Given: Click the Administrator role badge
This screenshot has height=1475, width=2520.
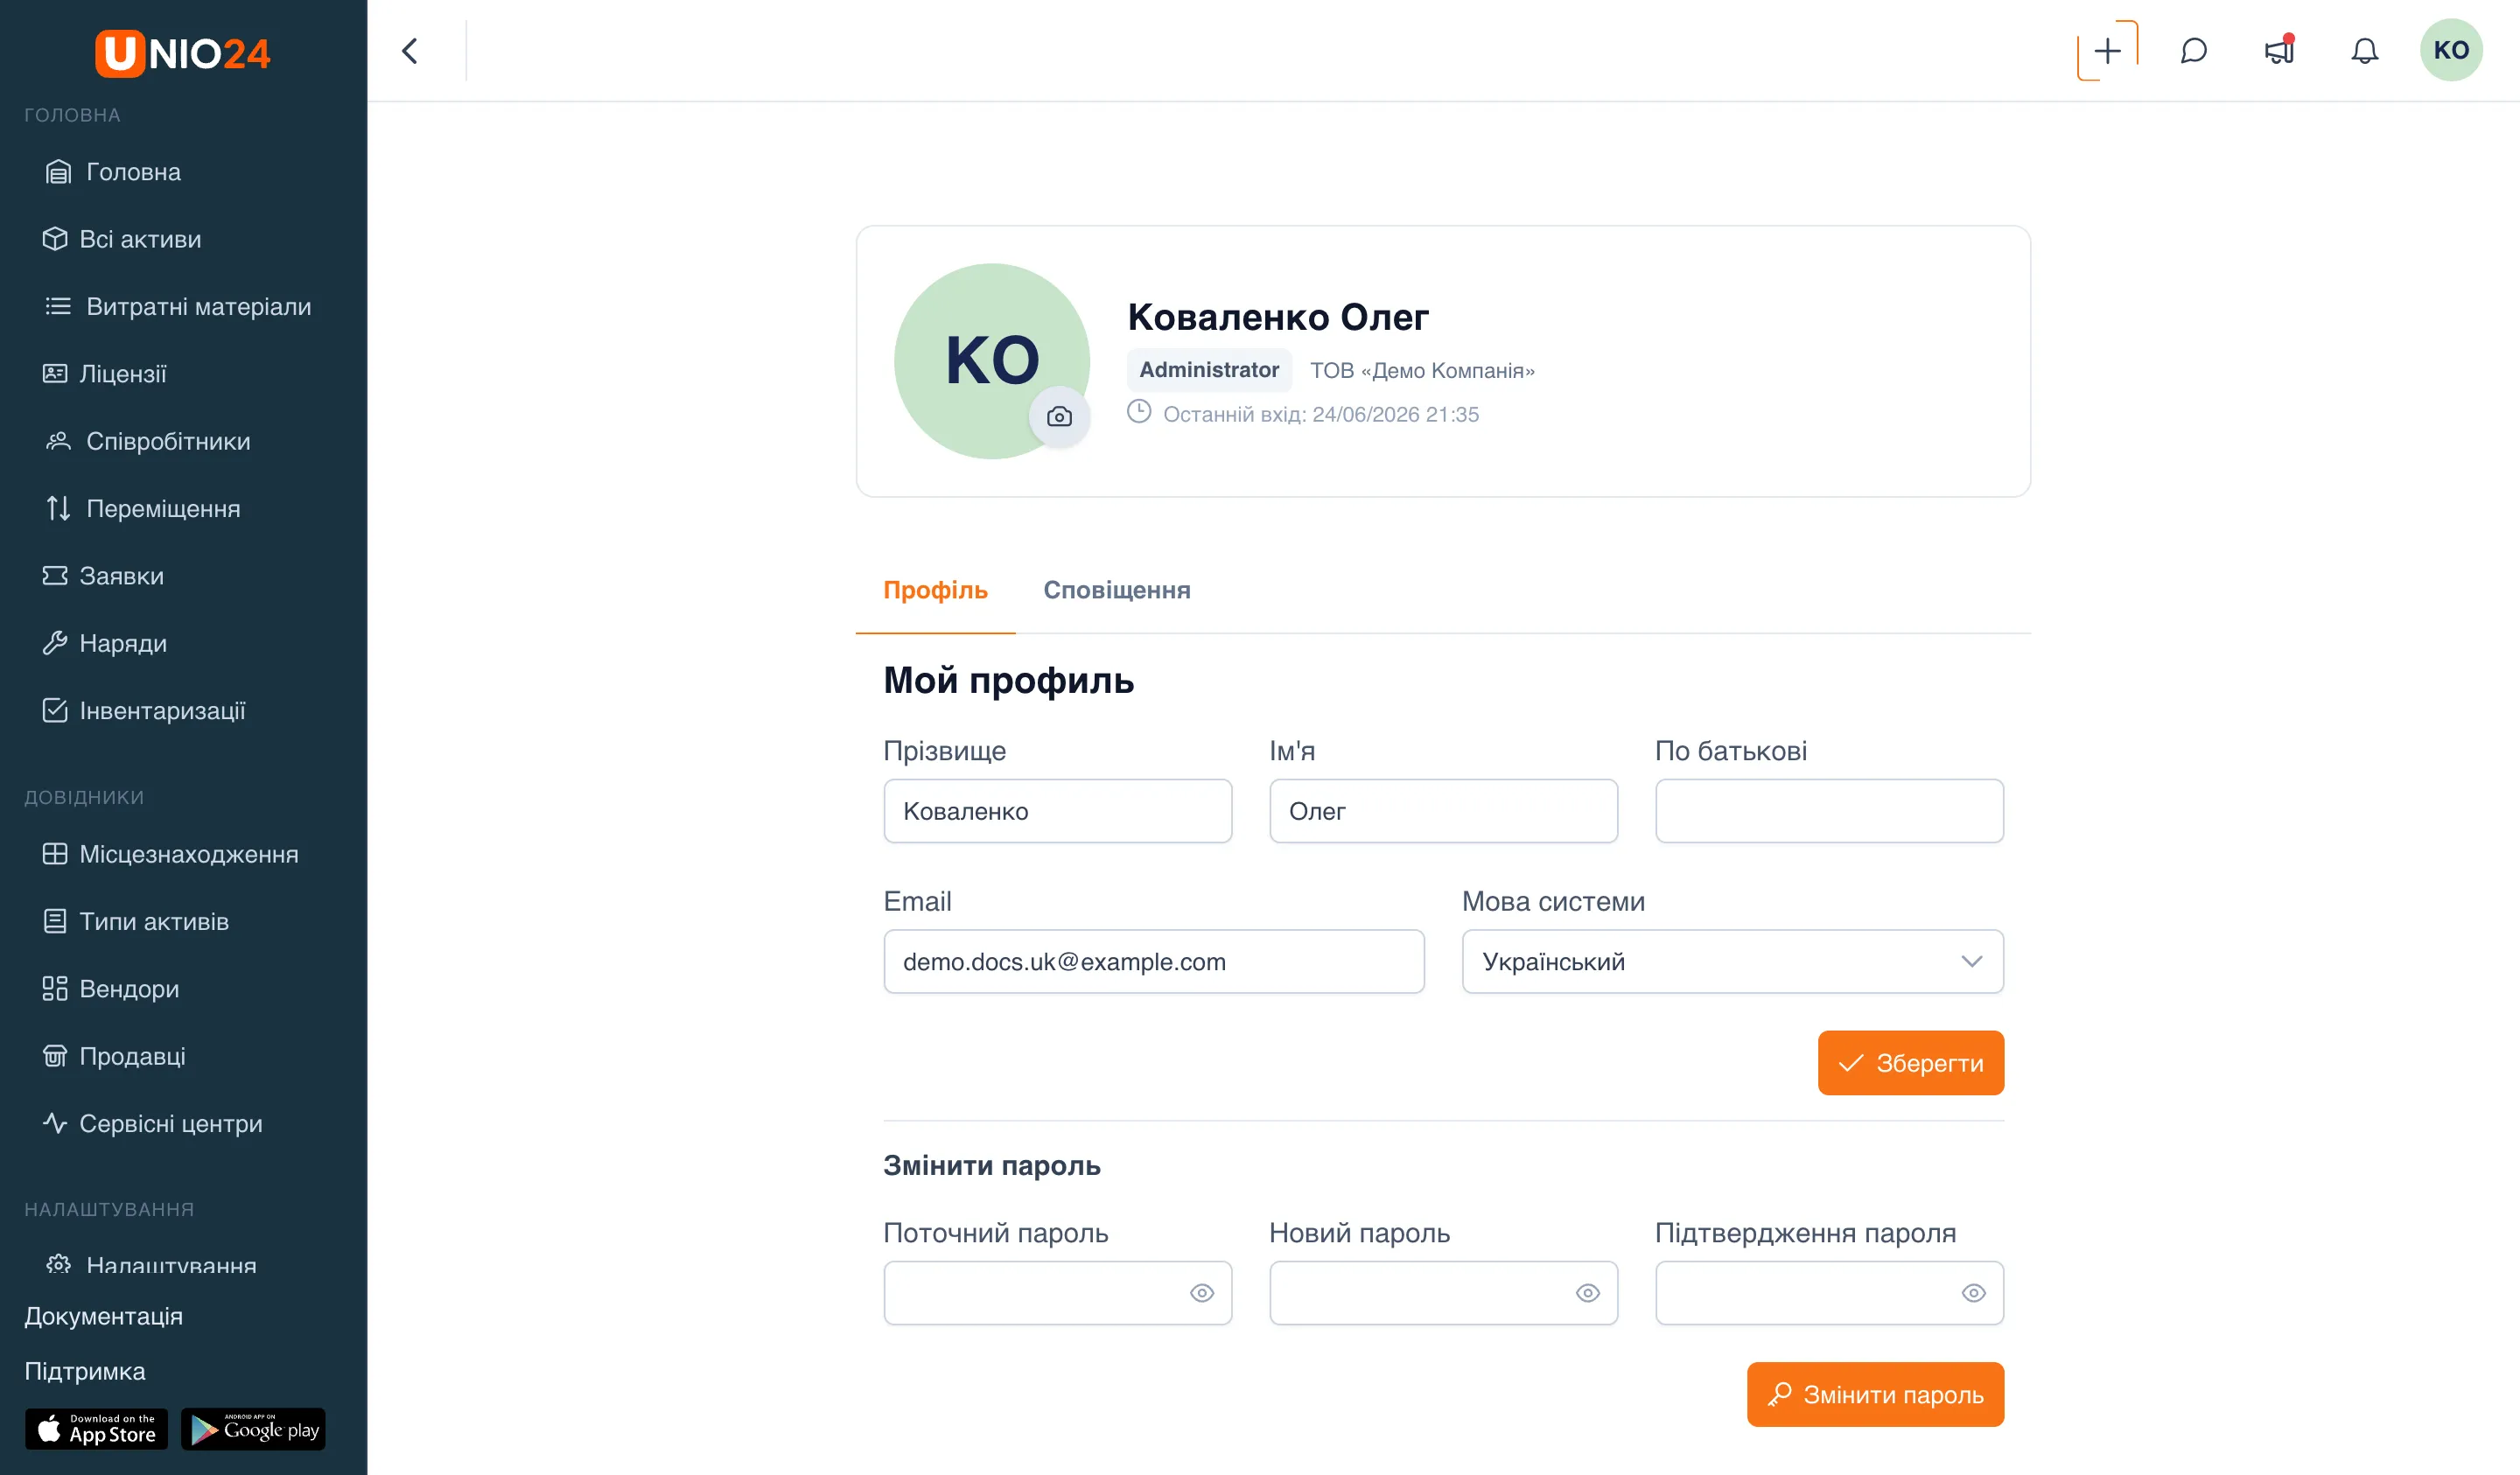Looking at the screenshot, I should tap(1209, 370).
